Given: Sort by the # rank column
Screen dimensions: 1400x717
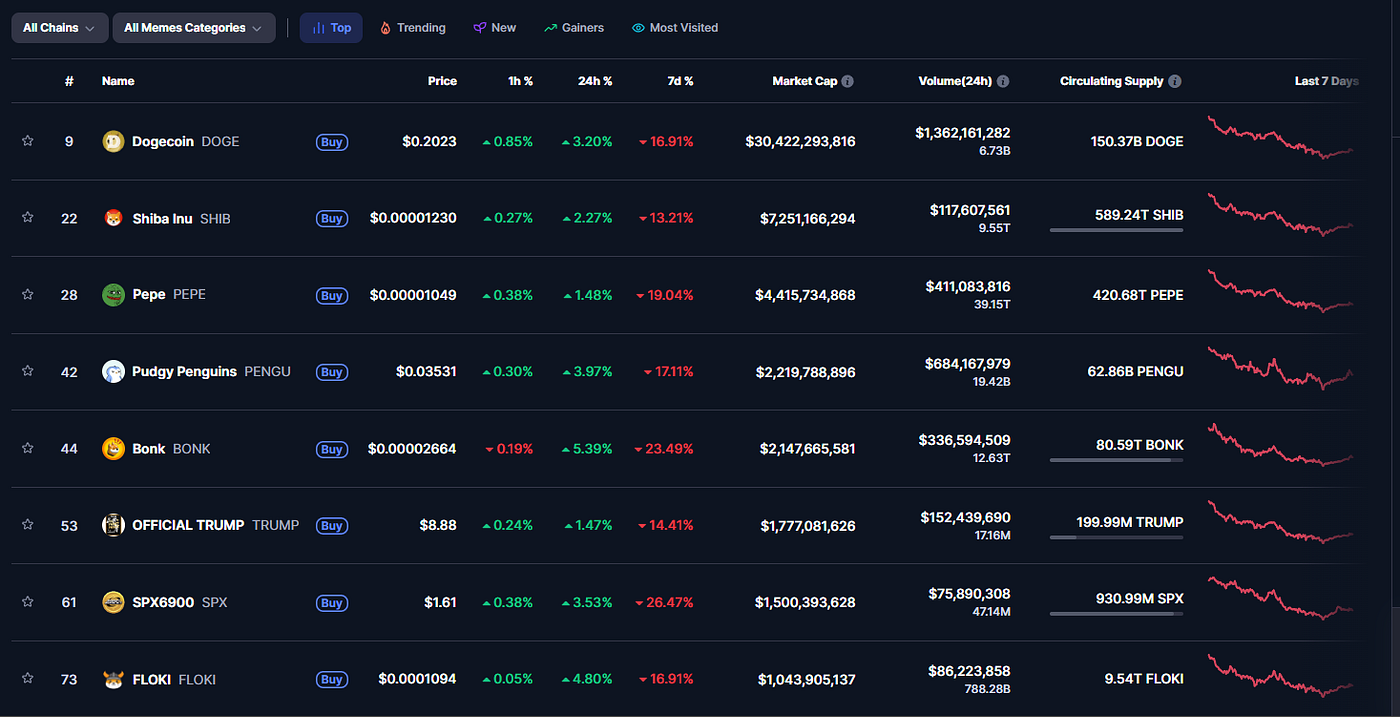Looking at the screenshot, I should [69, 81].
